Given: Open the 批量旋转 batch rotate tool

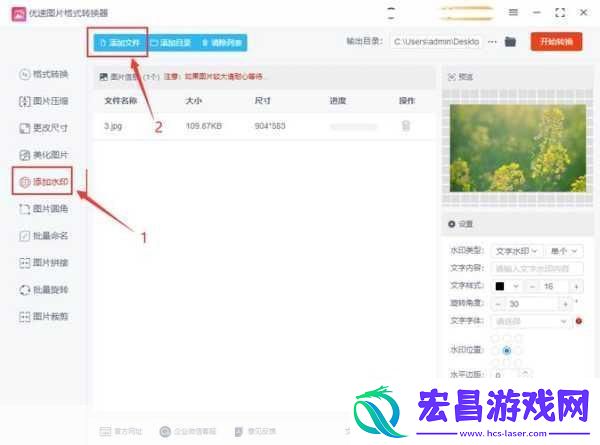Looking at the screenshot, I should pos(44,290).
